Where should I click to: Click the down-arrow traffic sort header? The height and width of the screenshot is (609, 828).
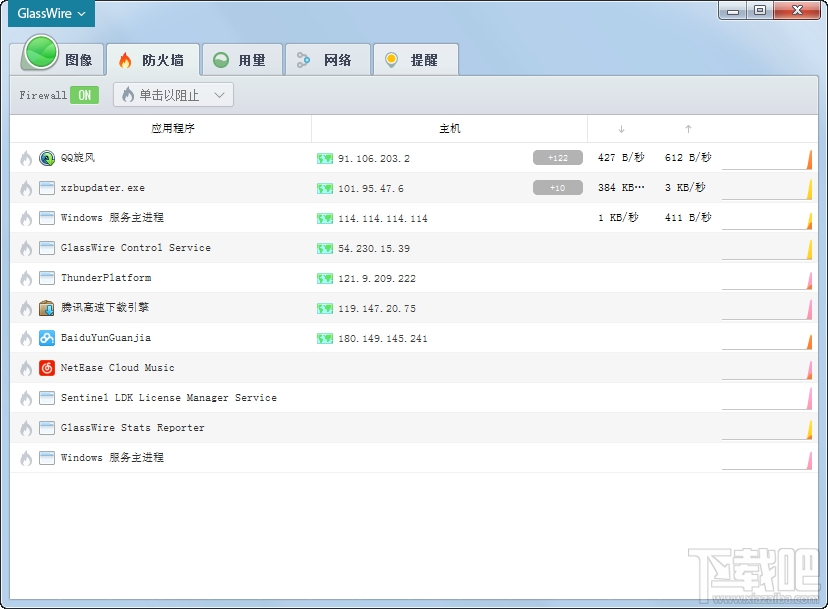(x=621, y=128)
